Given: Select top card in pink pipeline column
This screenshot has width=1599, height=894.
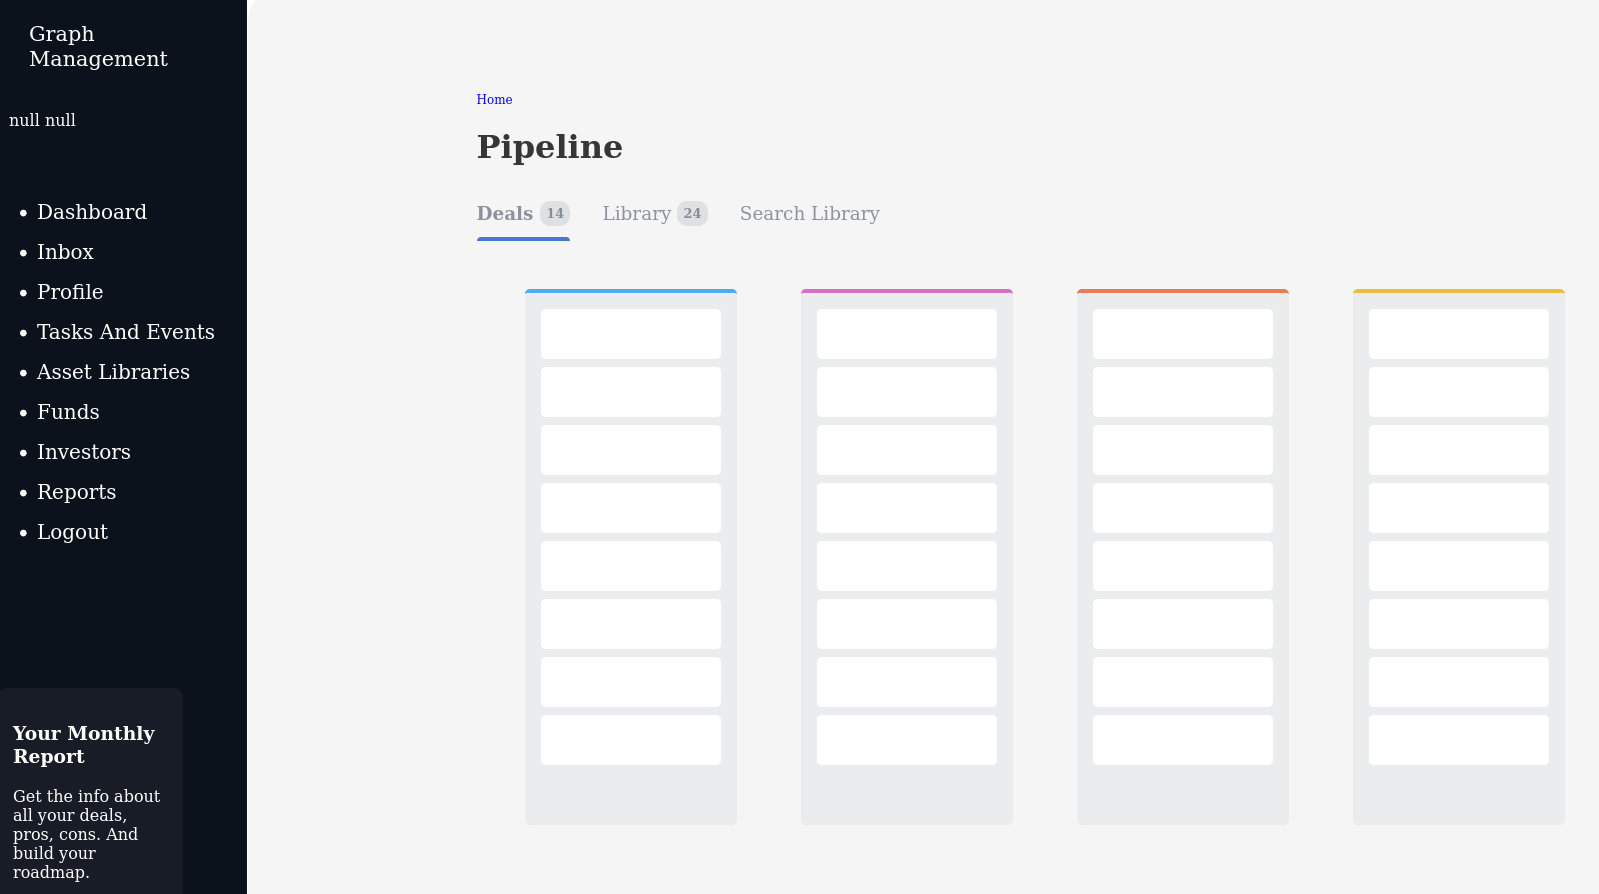Looking at the screenshot, I should pyautogui.click(x=906, y=334).
